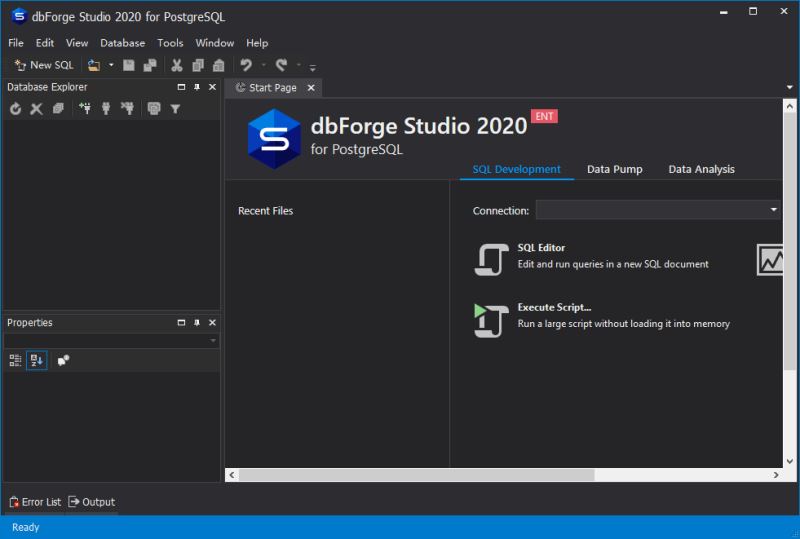The height and width of the screenshot is (539, 800).
Task: Open the Database menu
Action: pos(122,43)
